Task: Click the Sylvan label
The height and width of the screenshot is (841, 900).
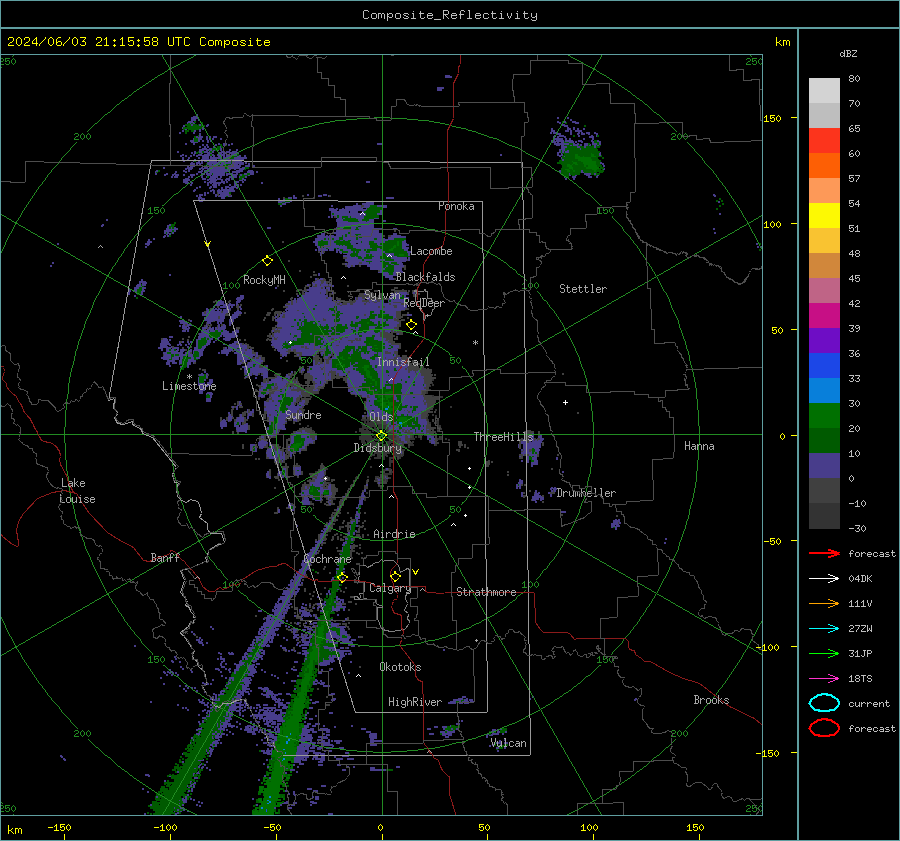Action: click(x=382, y=295)
